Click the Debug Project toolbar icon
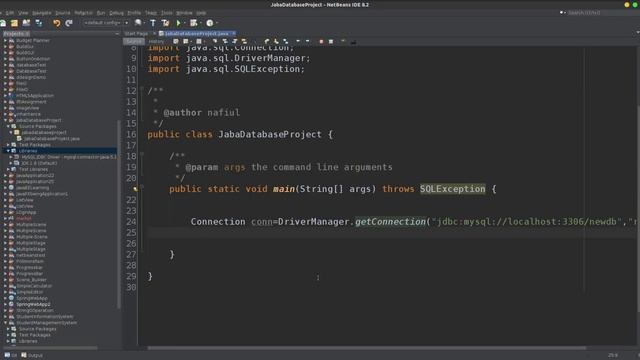 (x=194, y=23)
